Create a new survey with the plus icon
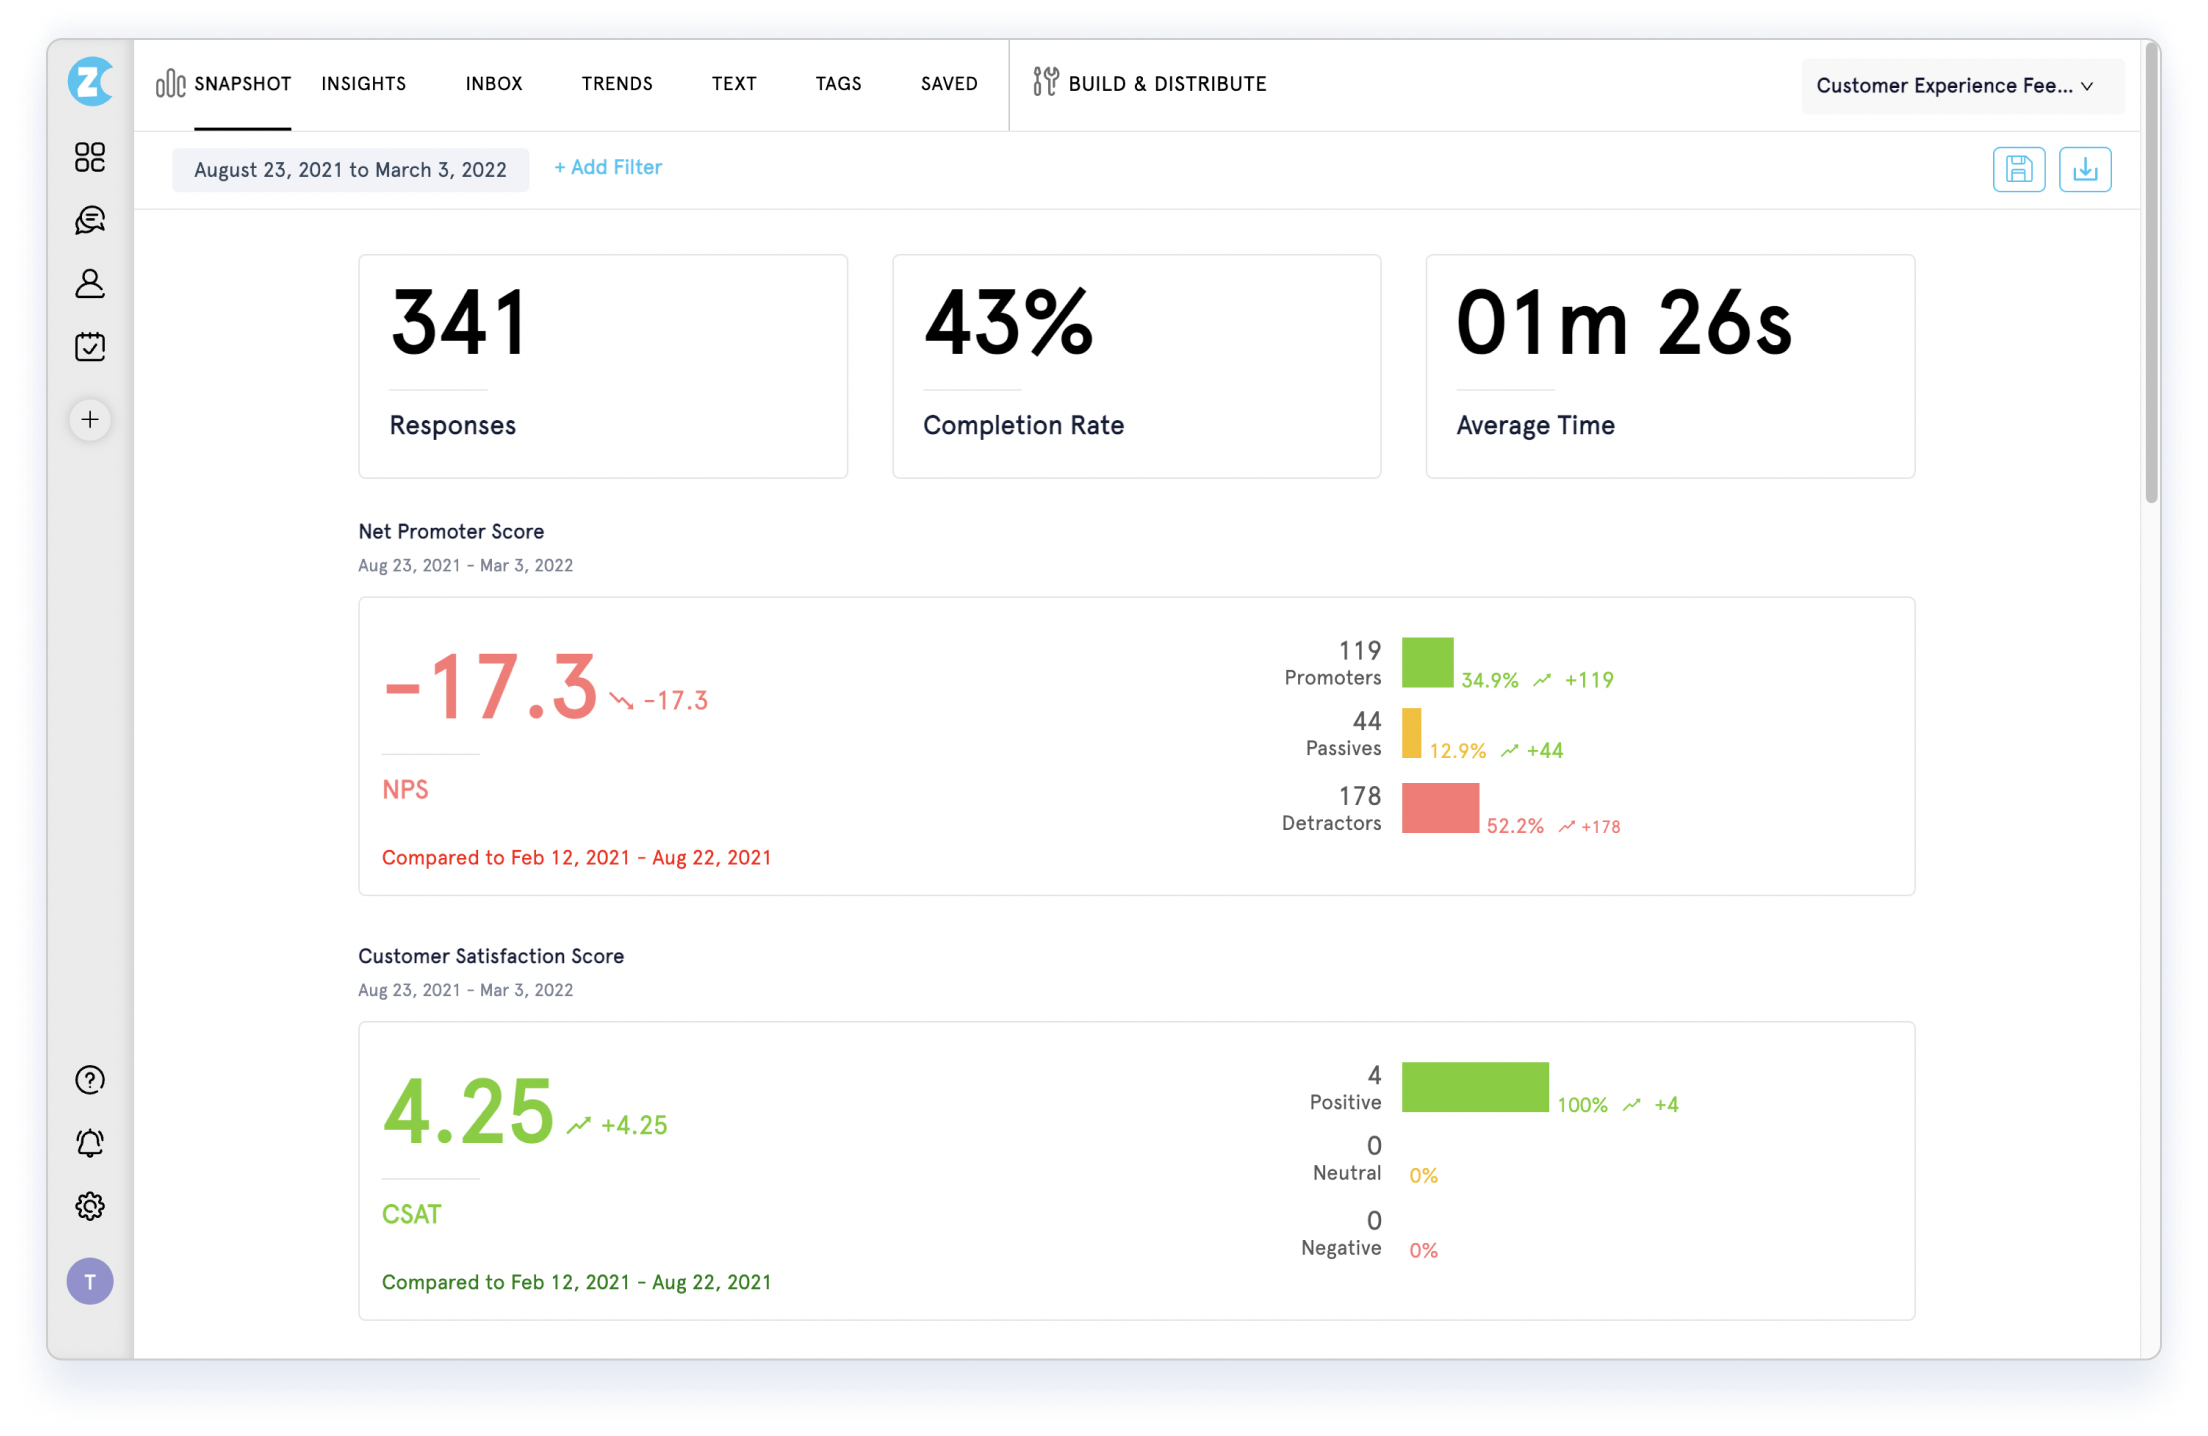Image resolution: width=2208 pixels, height=1436 pixels. [90, 420]
